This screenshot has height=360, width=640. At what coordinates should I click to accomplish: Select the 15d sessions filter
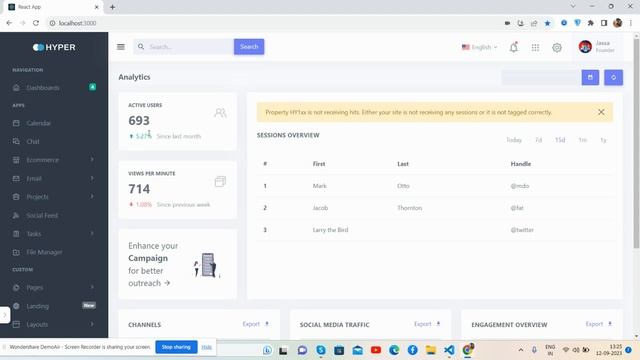(x=560, y=140)
